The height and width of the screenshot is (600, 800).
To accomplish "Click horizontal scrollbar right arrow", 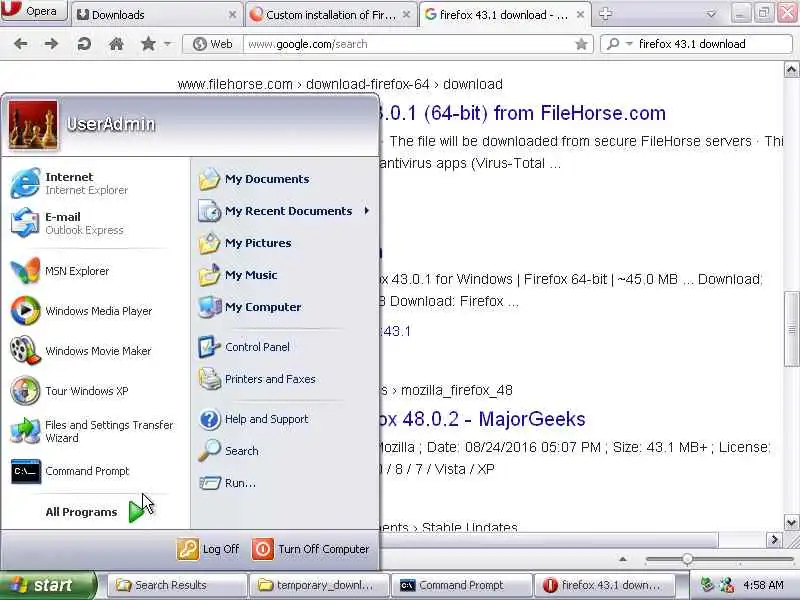I will point(774,539).
